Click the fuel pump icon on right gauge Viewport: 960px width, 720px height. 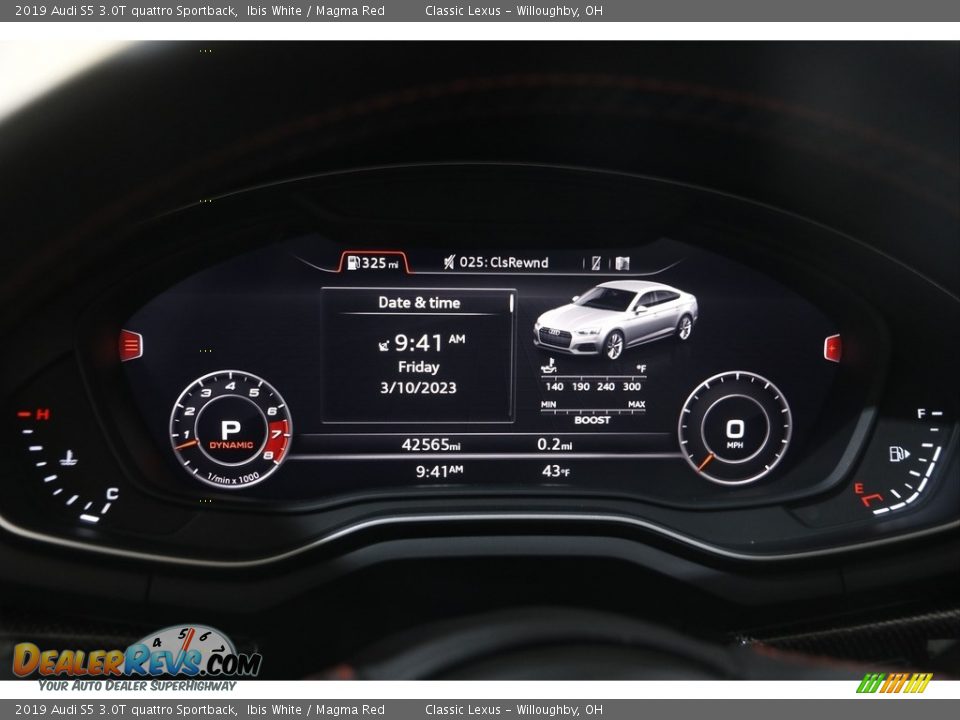(x=899, y=454)
